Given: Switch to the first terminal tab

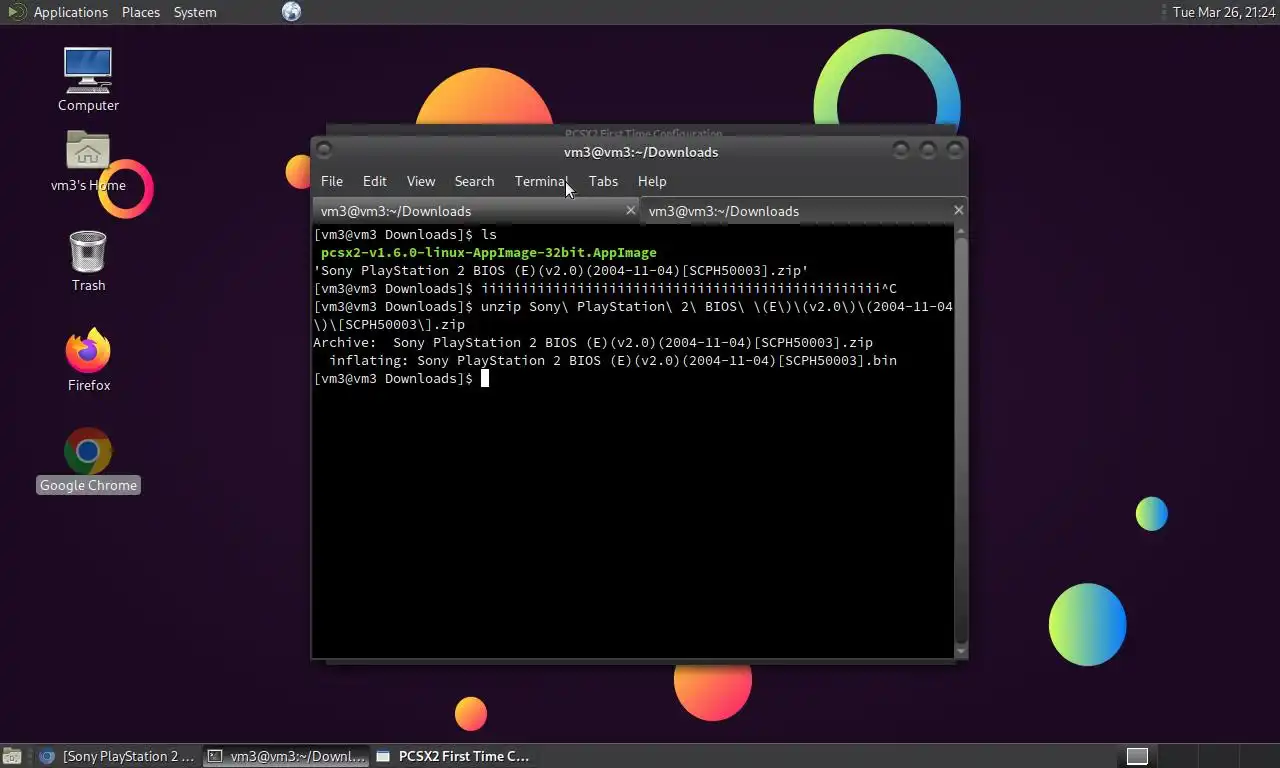Looking at the screenshot, I should (476, 211).
